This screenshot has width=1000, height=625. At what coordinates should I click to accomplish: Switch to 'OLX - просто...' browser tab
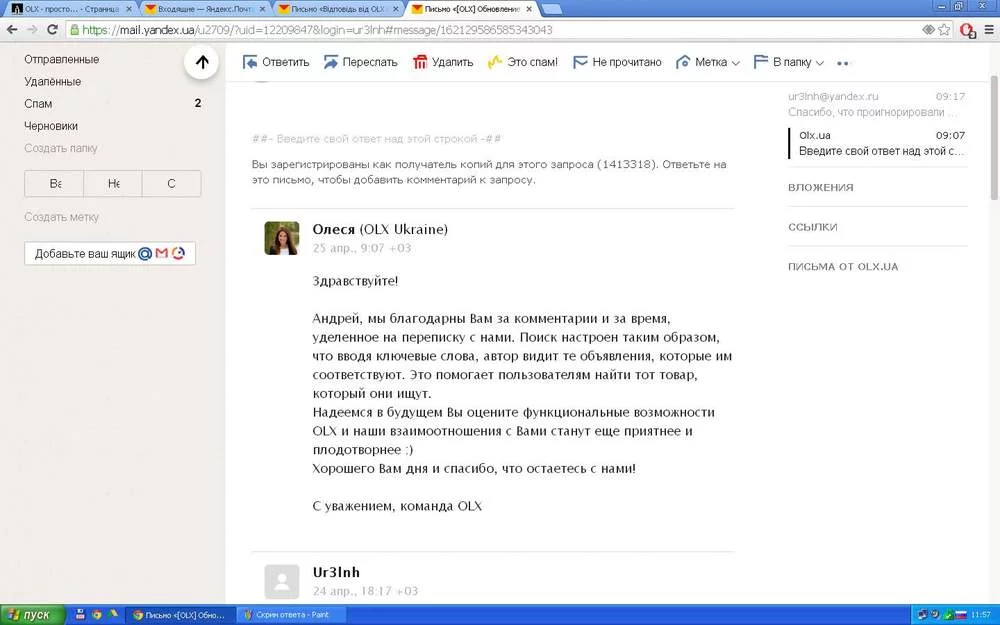[x=69, y=9]
